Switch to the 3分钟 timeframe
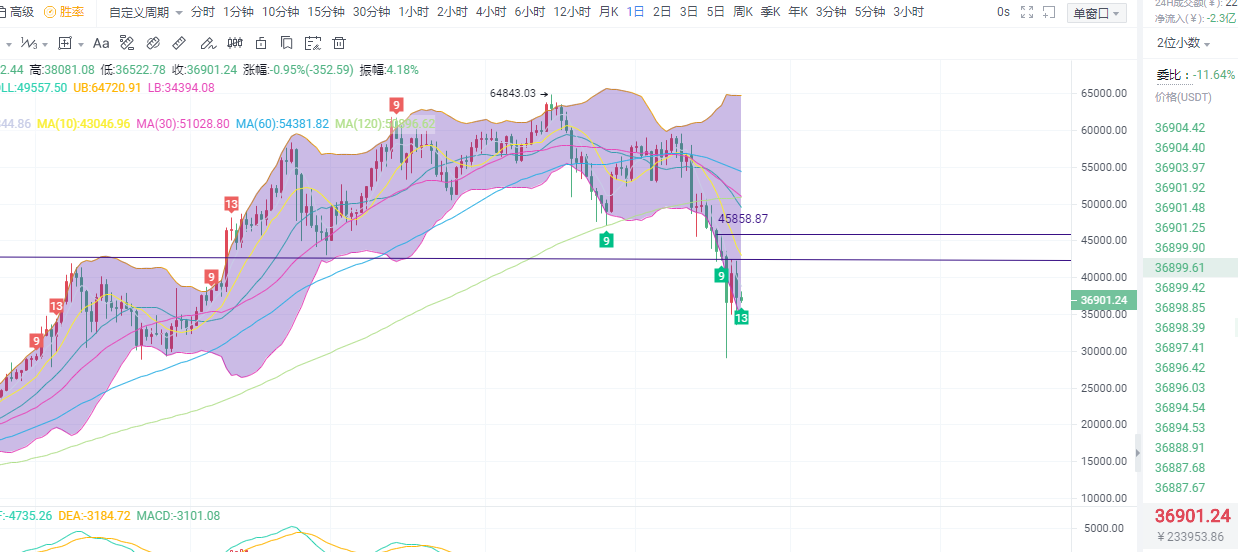Image resolution: width=1238 pixels, height=552 pixels. tap(830, 12)
